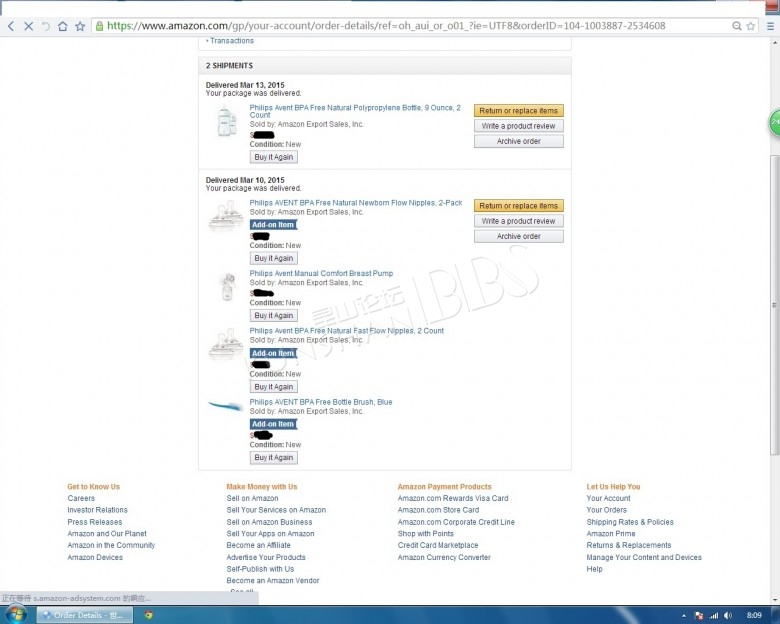
Task: Open blue Bottle Brush product thumbnail
Action: click(x=225, y=406)
